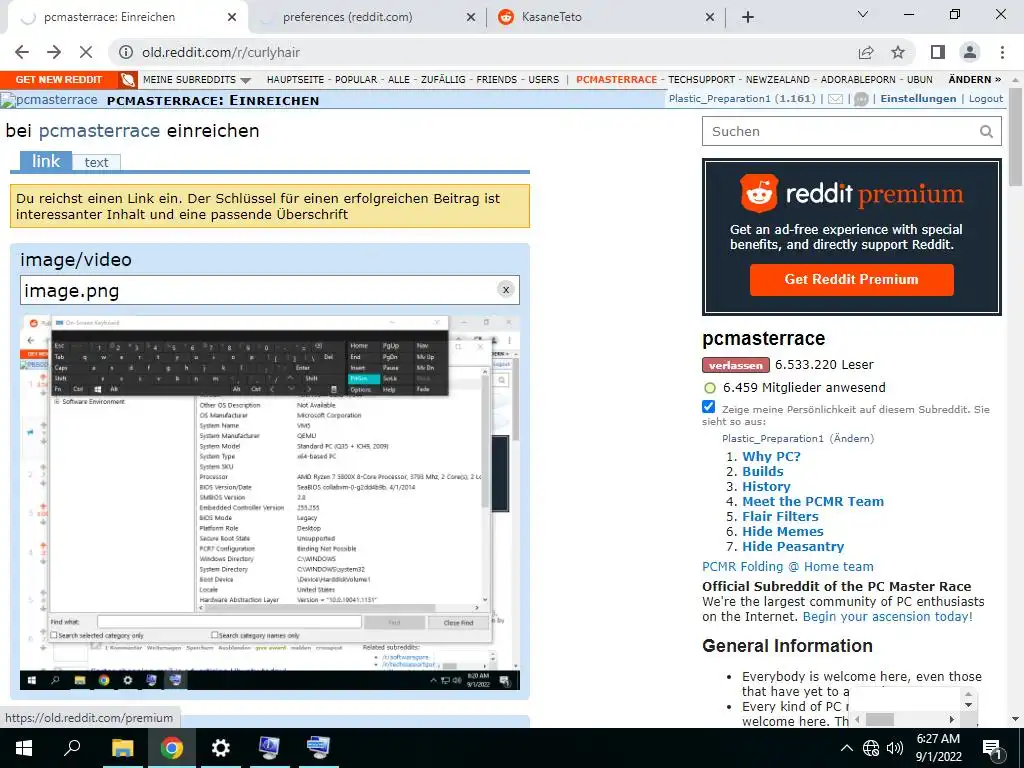This screenshot has width=1024, height=768.
Task: Open the notification center icon
Action: (992, 748)
